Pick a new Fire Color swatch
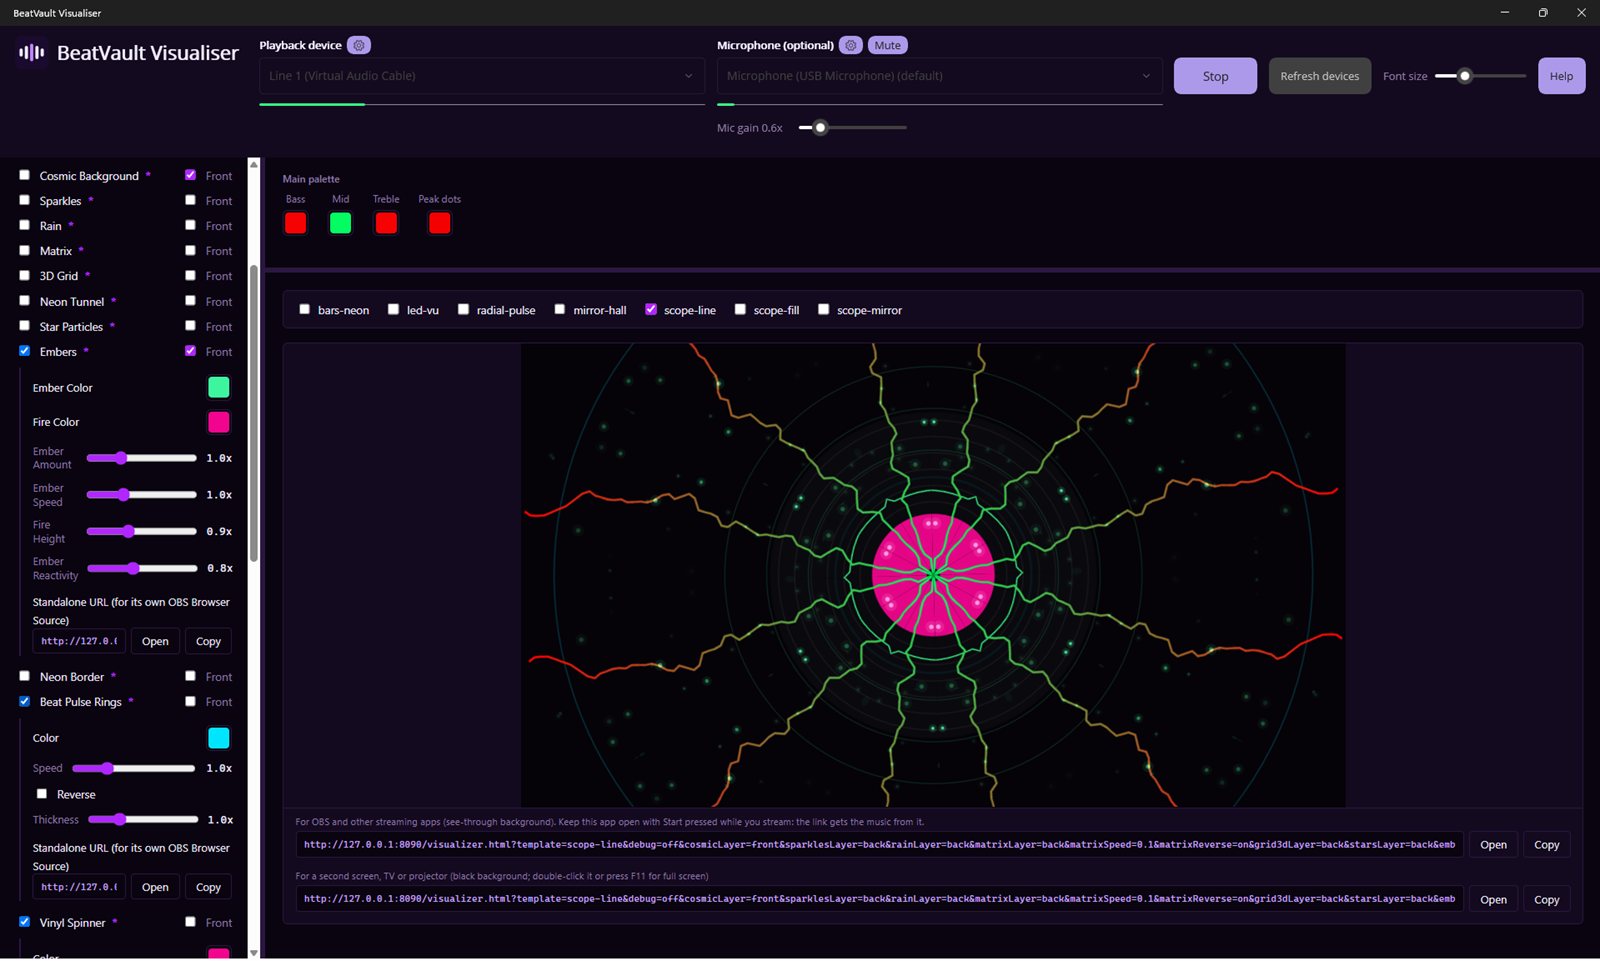Screen dimensions: 1600x961 pos(219,422)
